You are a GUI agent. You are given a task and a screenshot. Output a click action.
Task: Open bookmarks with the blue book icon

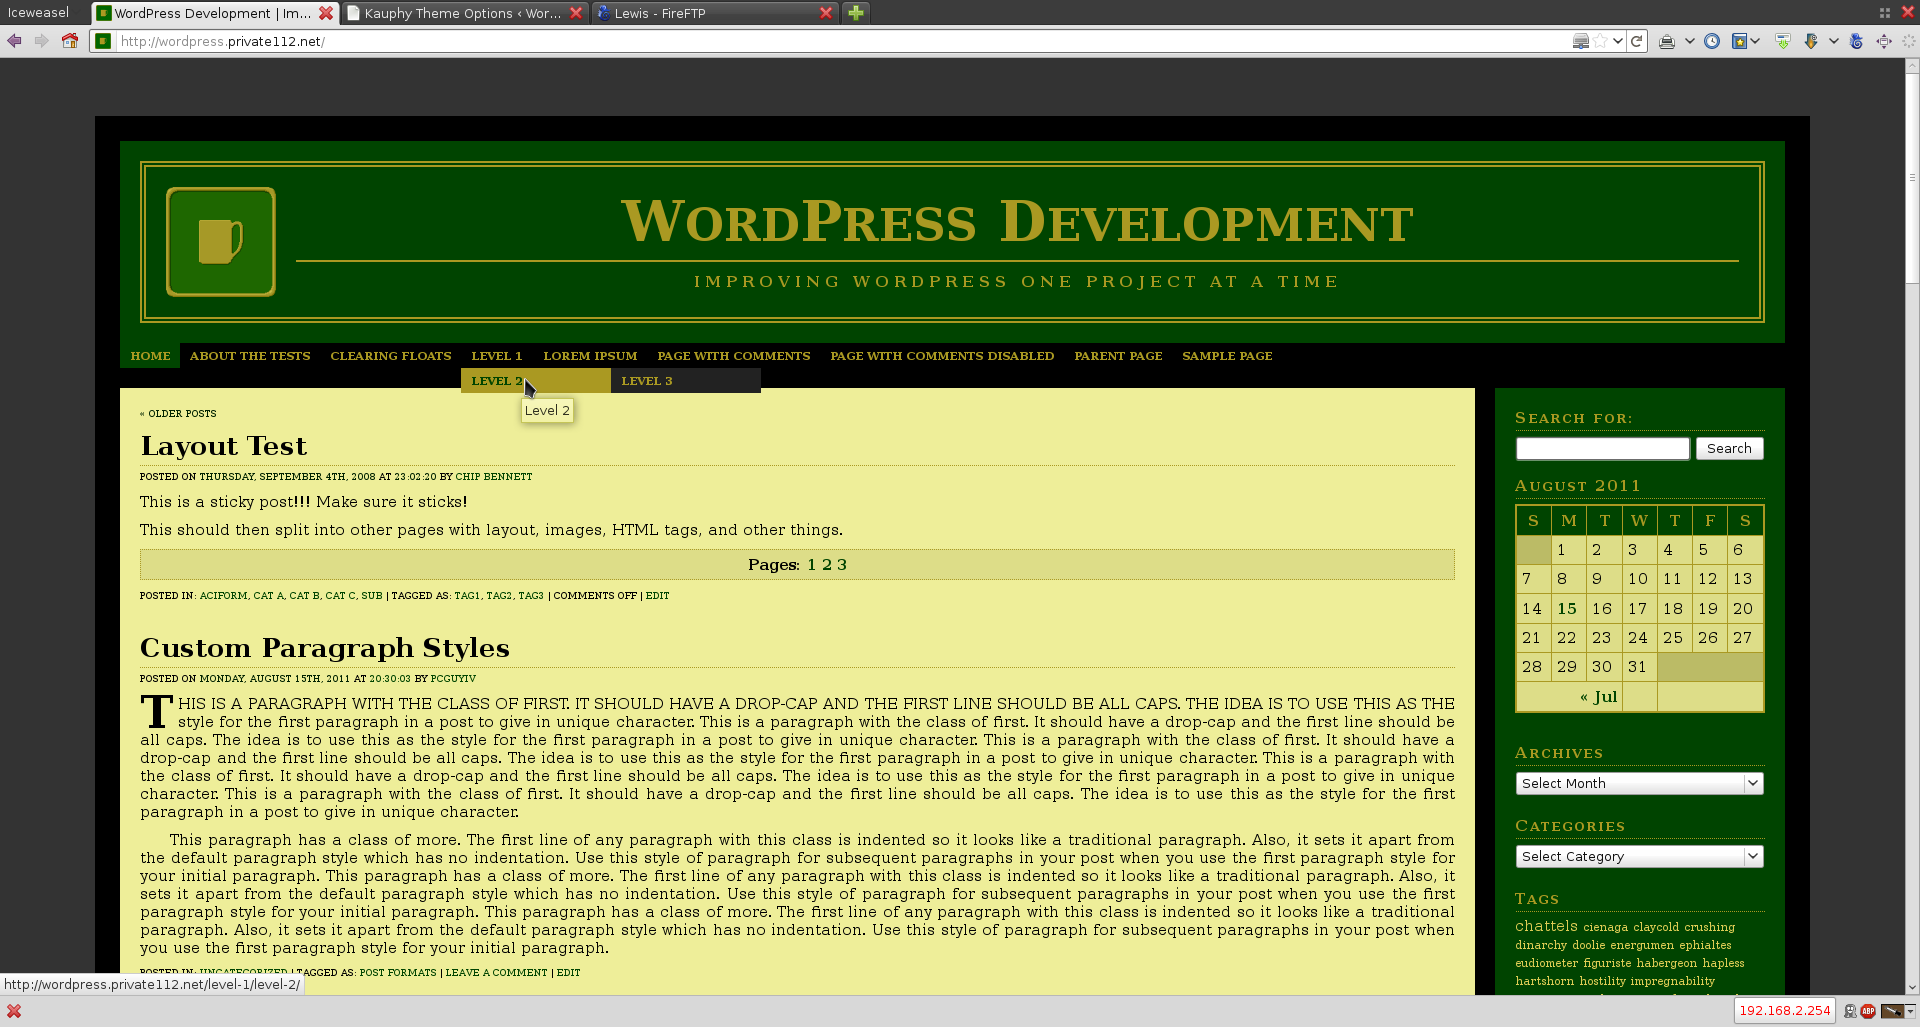1739,41
